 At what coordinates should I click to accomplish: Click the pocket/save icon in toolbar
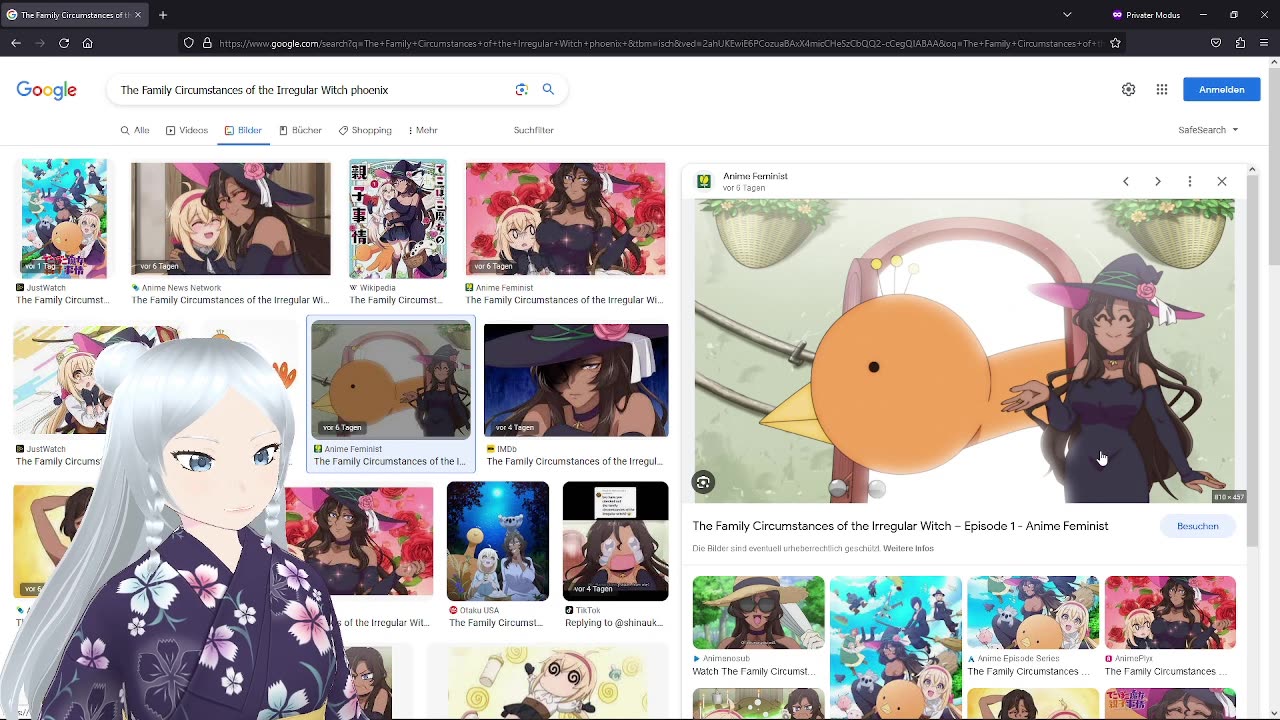pos(1216,43)
